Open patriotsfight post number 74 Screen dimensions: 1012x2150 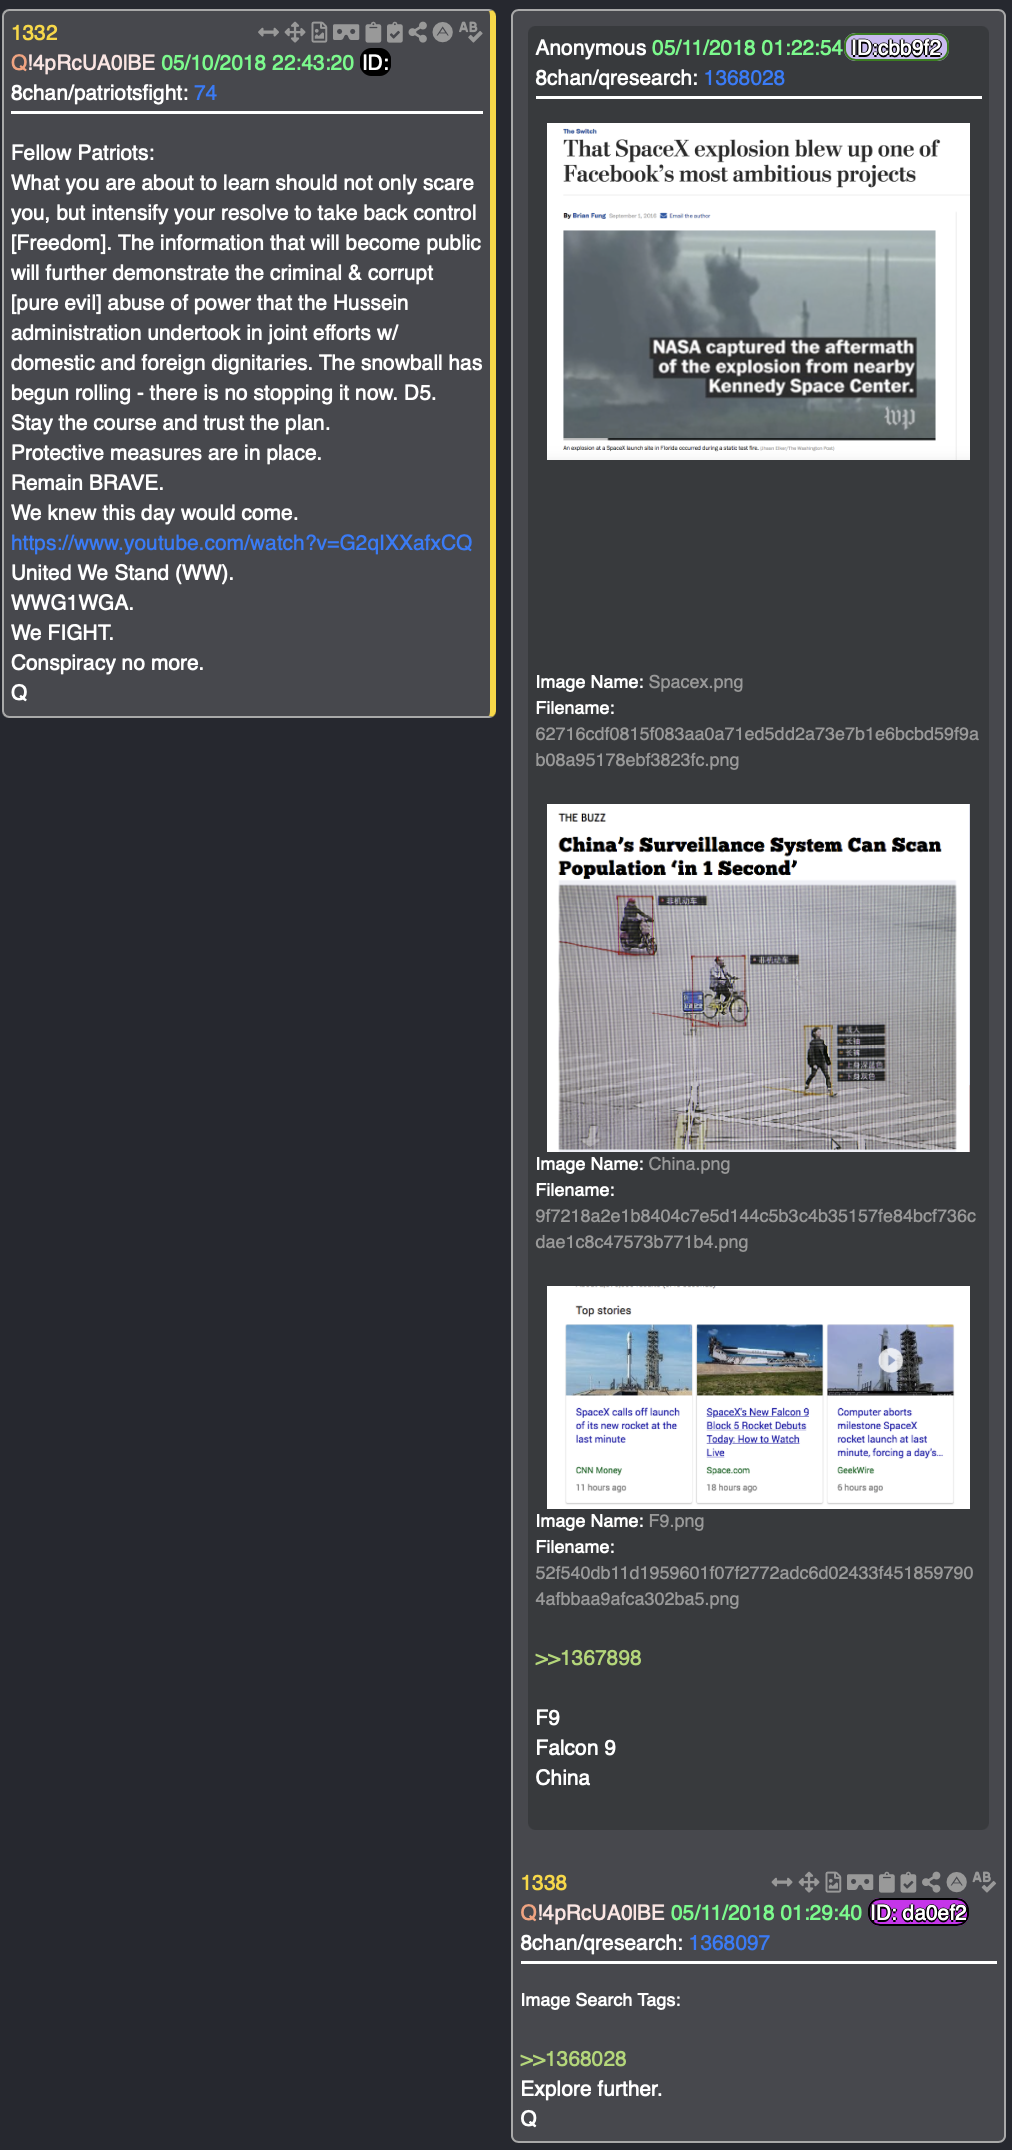tap(205, 93)
